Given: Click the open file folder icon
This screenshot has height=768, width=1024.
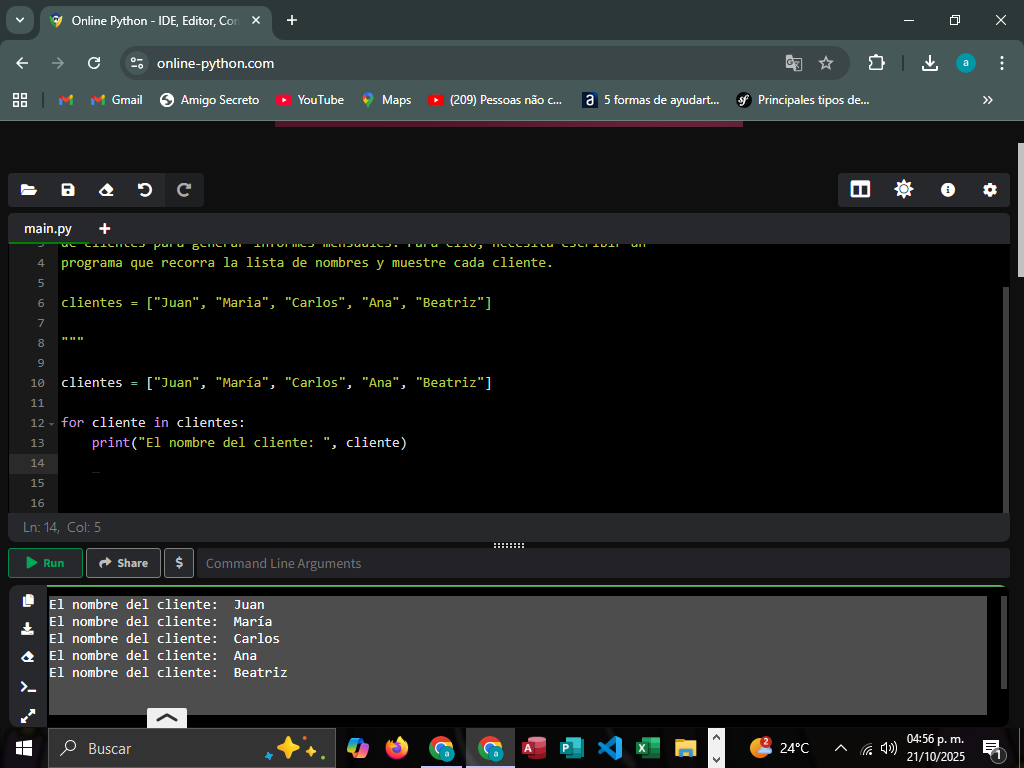Looking at the screenshot, I should pyautogui.click(x=28, y=190).
